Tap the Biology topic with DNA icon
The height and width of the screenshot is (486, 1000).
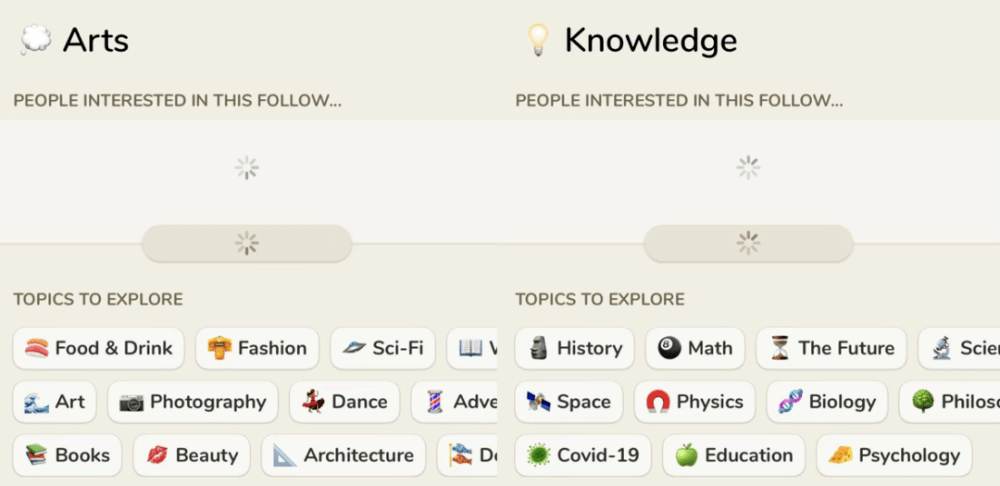pyautogui.click(x=827, y=402)
